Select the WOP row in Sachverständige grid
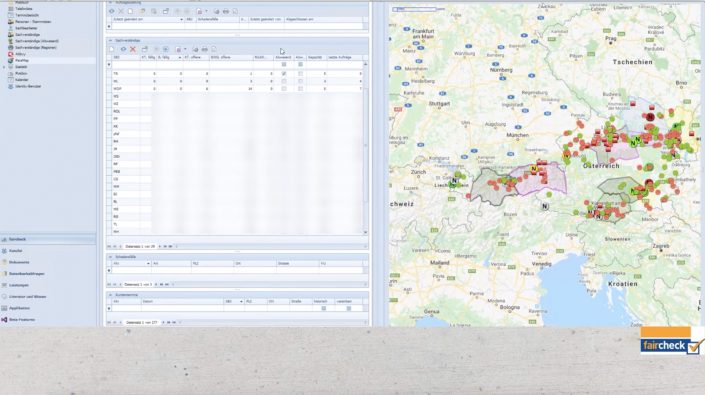Image resolution: width=705 pixels, height=395 pixels. (x=236, y=89)
